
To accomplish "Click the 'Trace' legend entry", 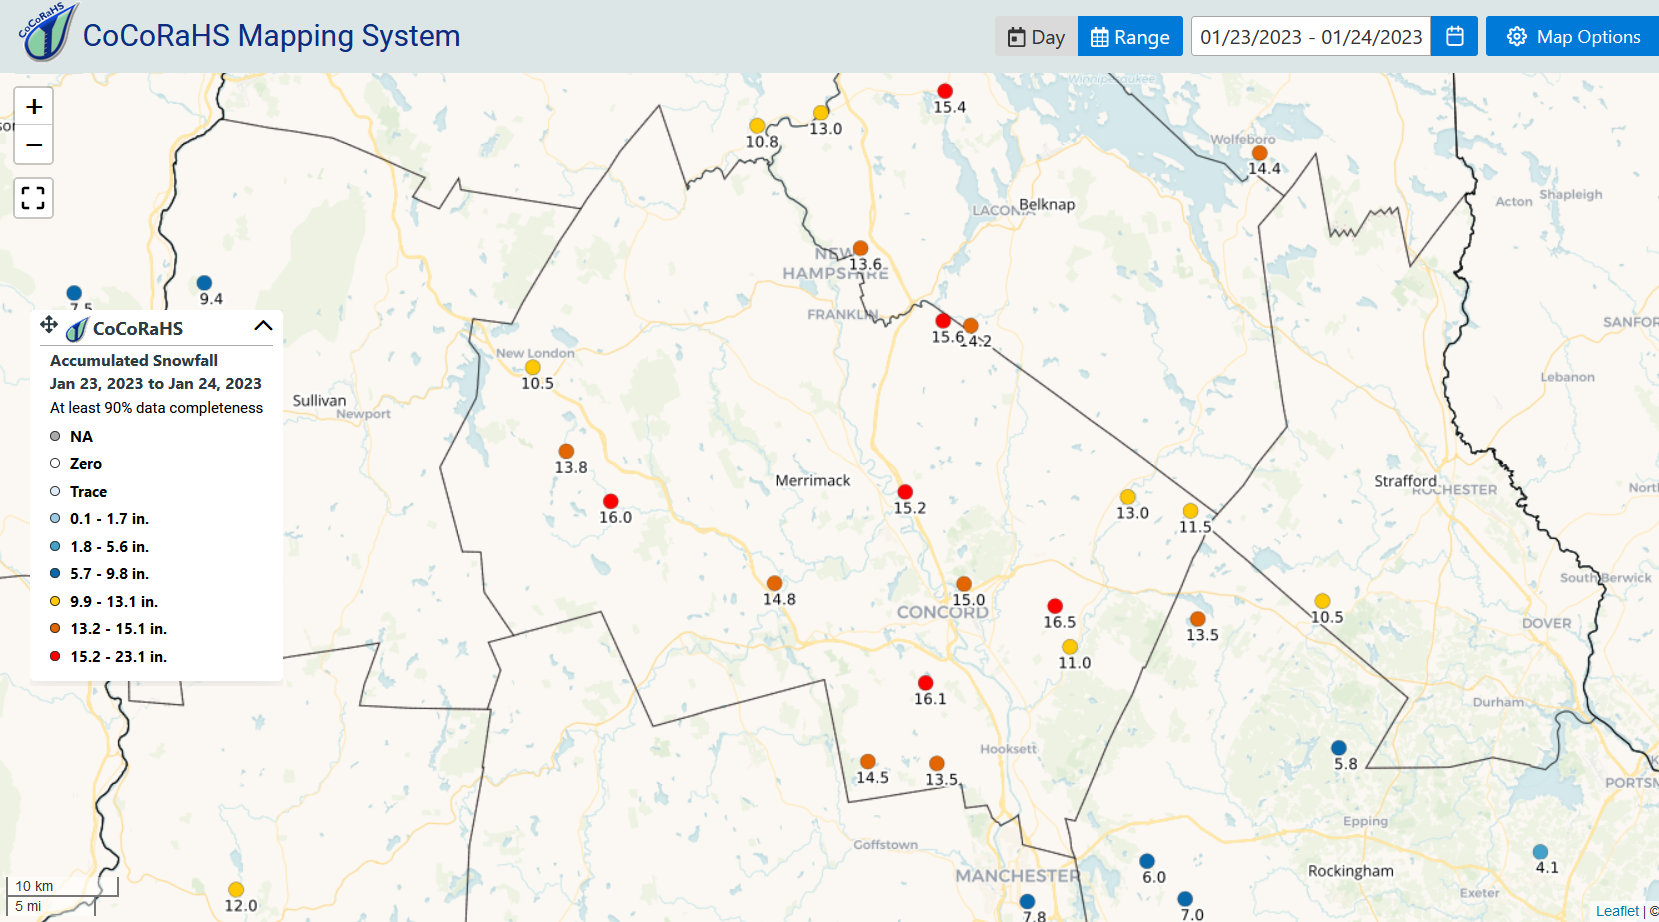I will pos(88,492).
